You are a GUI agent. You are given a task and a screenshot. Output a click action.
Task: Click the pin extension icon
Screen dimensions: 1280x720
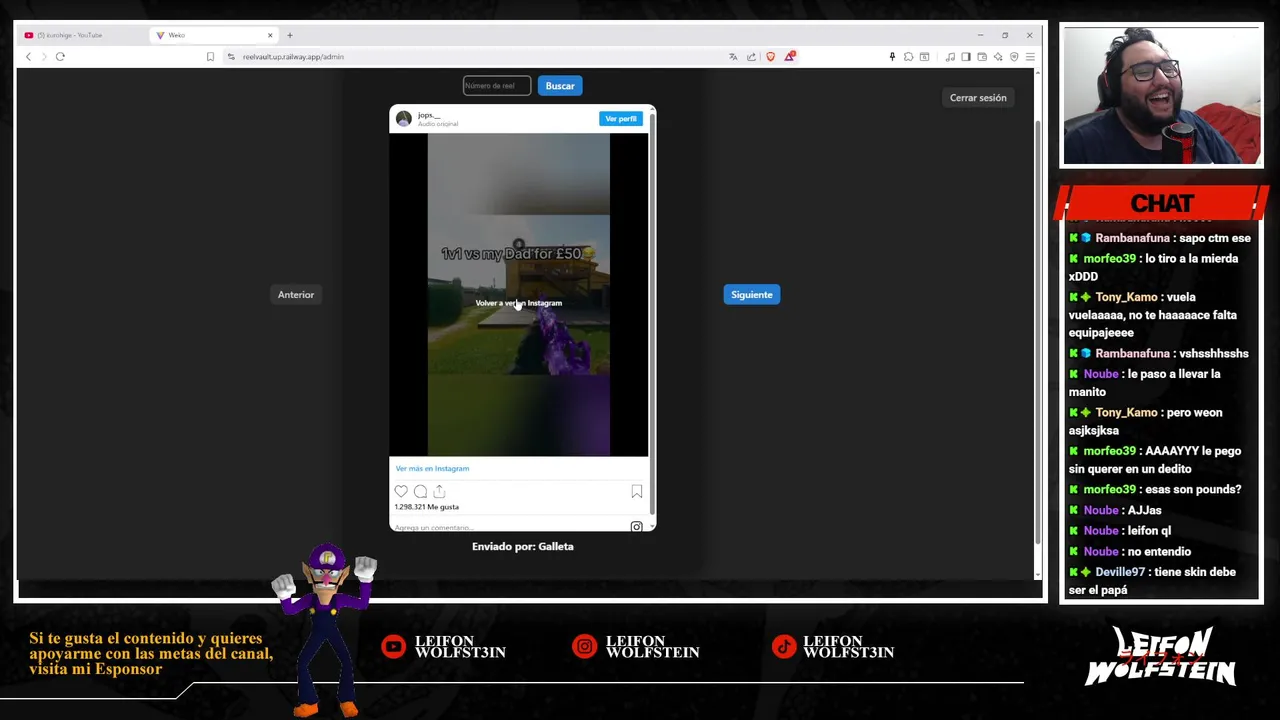(x=892, y=57)
